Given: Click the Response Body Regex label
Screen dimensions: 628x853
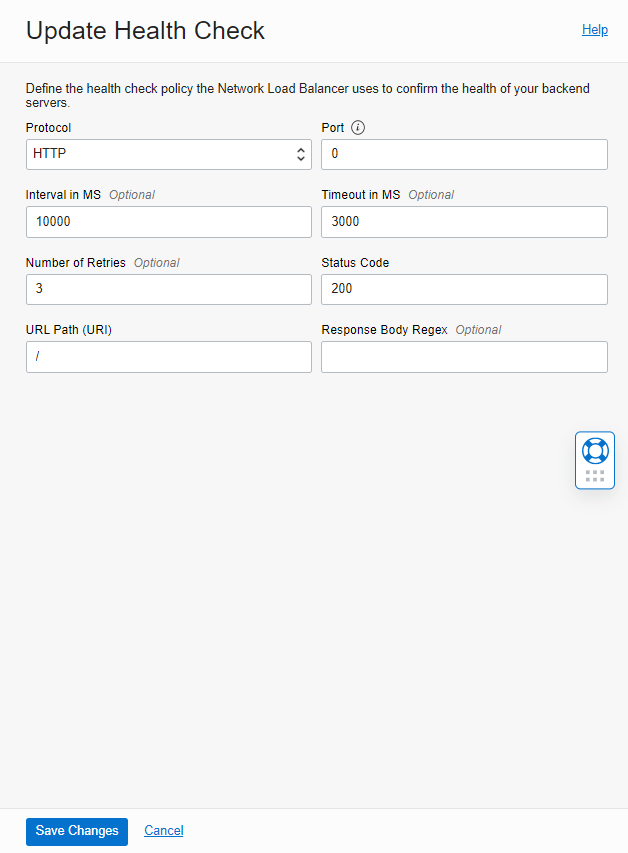Looking at the screenshot, I should tap(384, 330).
